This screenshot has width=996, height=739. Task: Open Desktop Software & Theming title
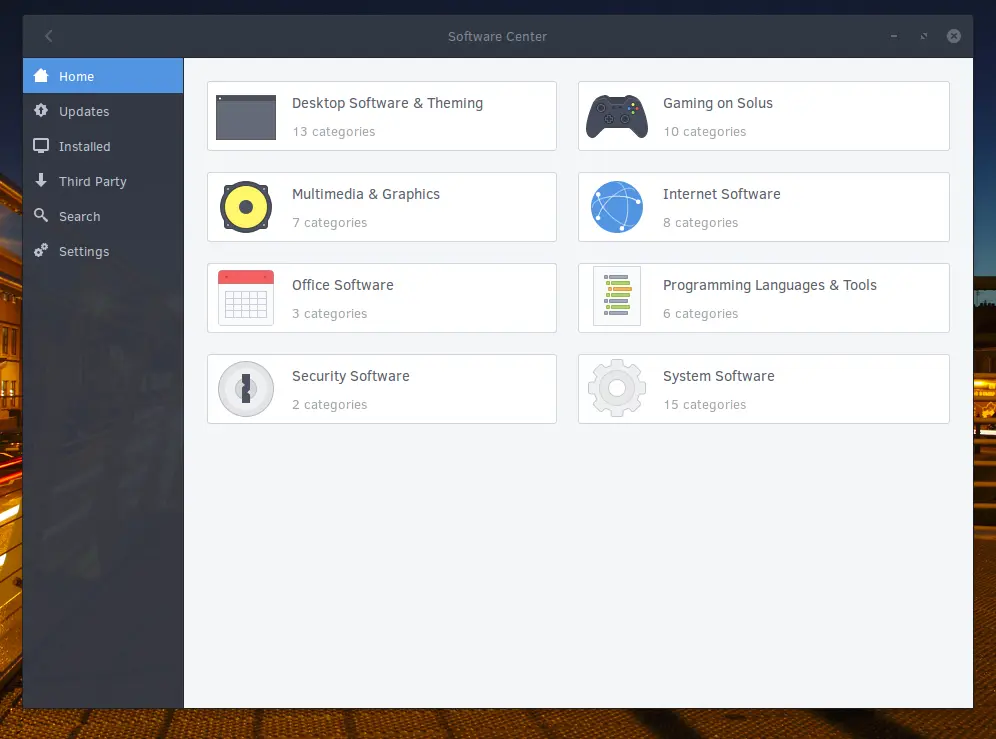[387, 103]
